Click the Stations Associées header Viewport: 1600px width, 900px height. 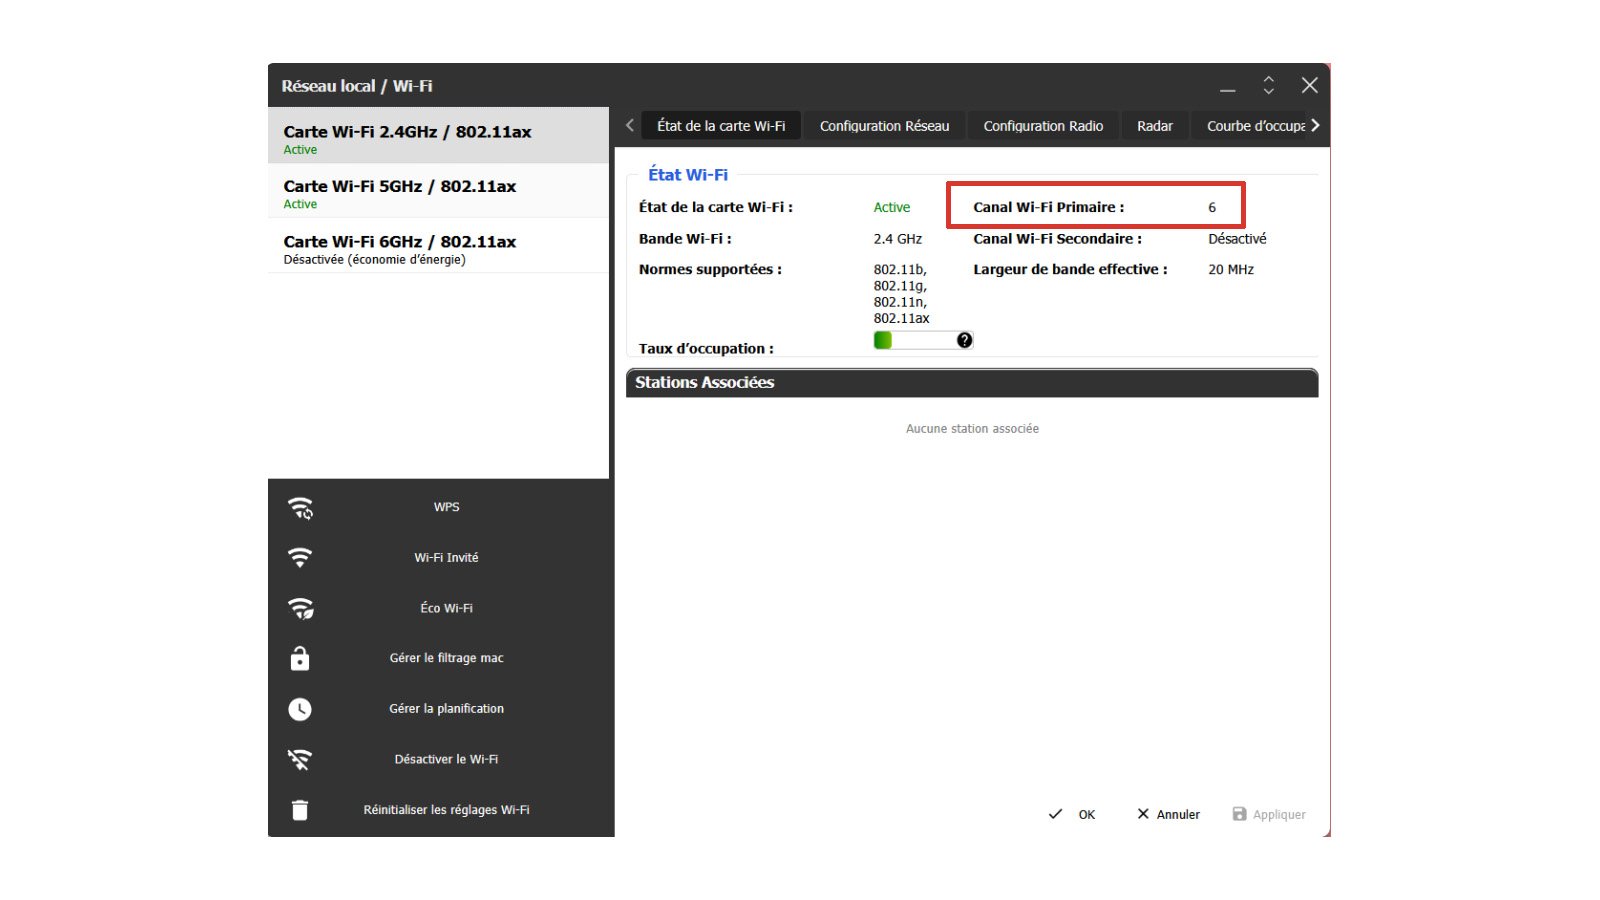972,383
